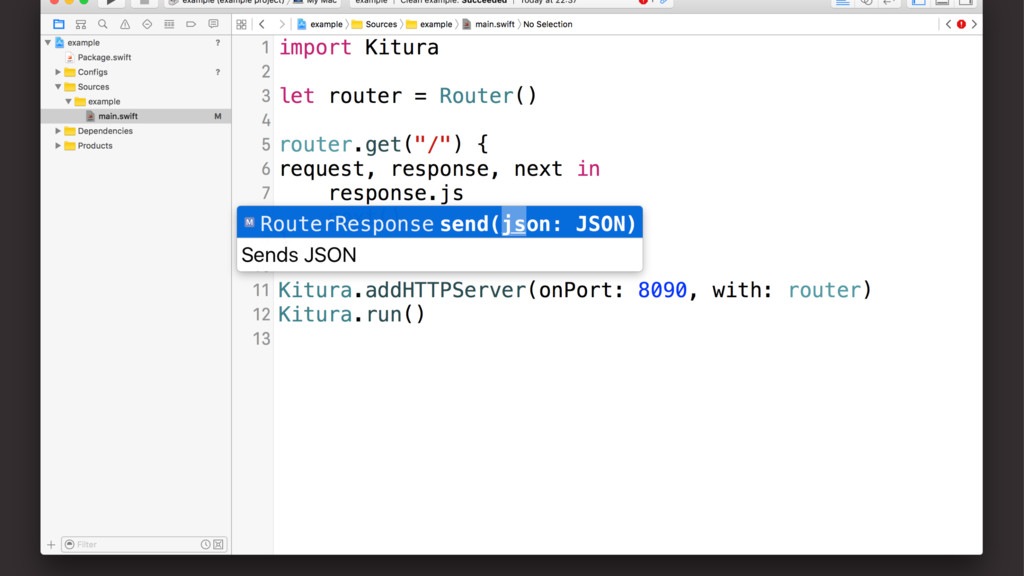The height and width of the screenshot is (576, 1024).
Task: Click the Swift file icon beside Package.swift
Action: click(x=70, y=57)
